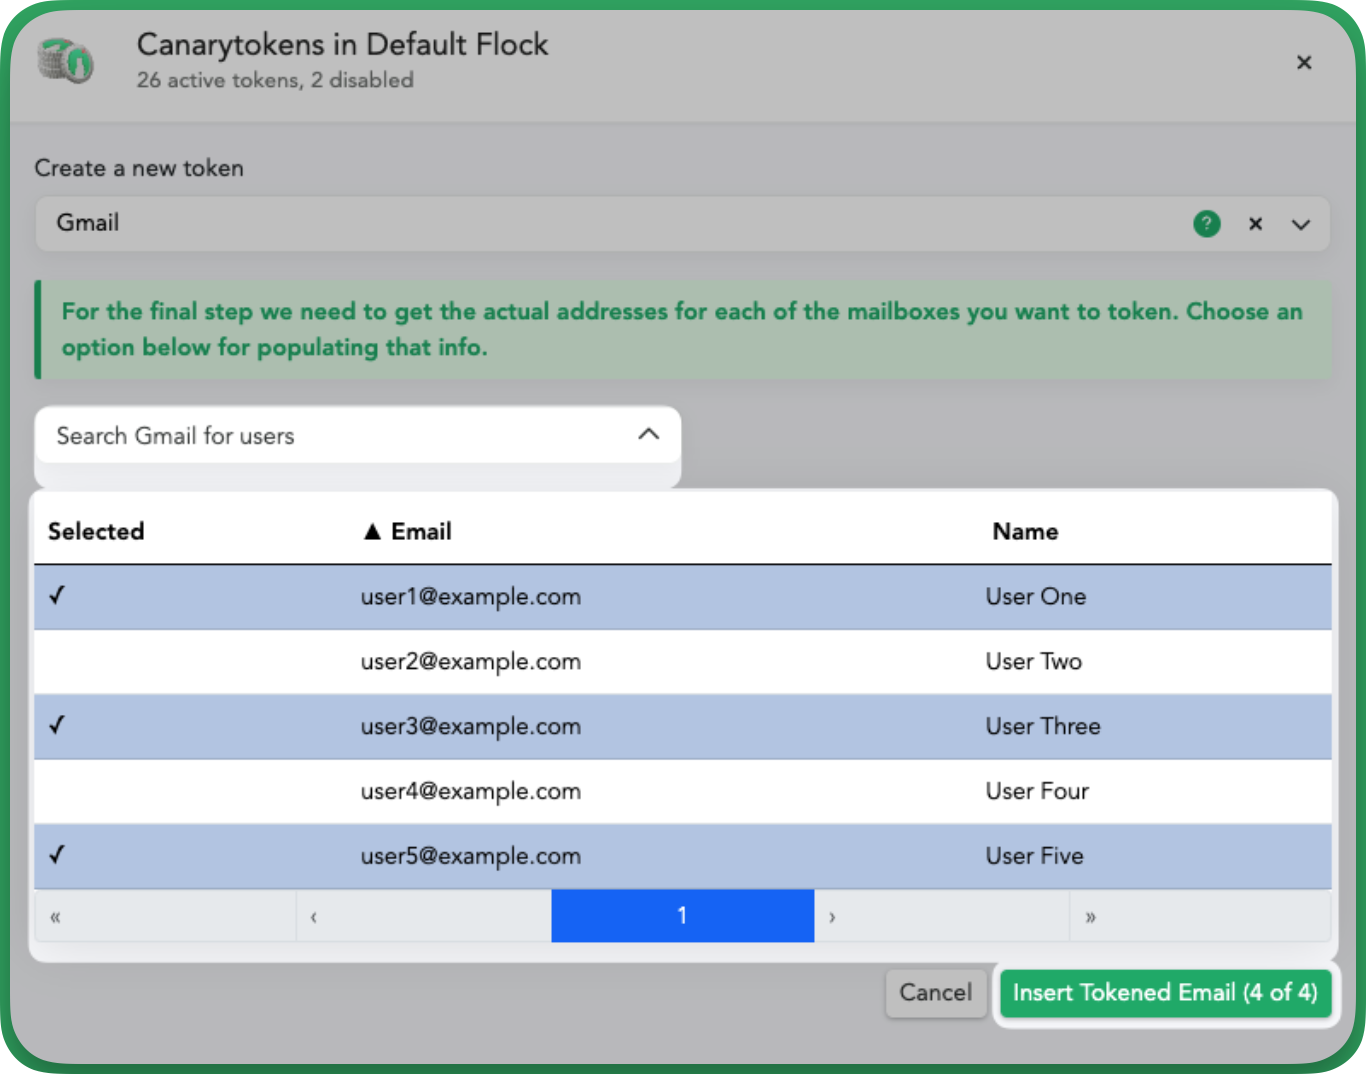Click the green instruction message banner
Viewport: 1366px width, 1074px height.
click(x=683, y=329)
